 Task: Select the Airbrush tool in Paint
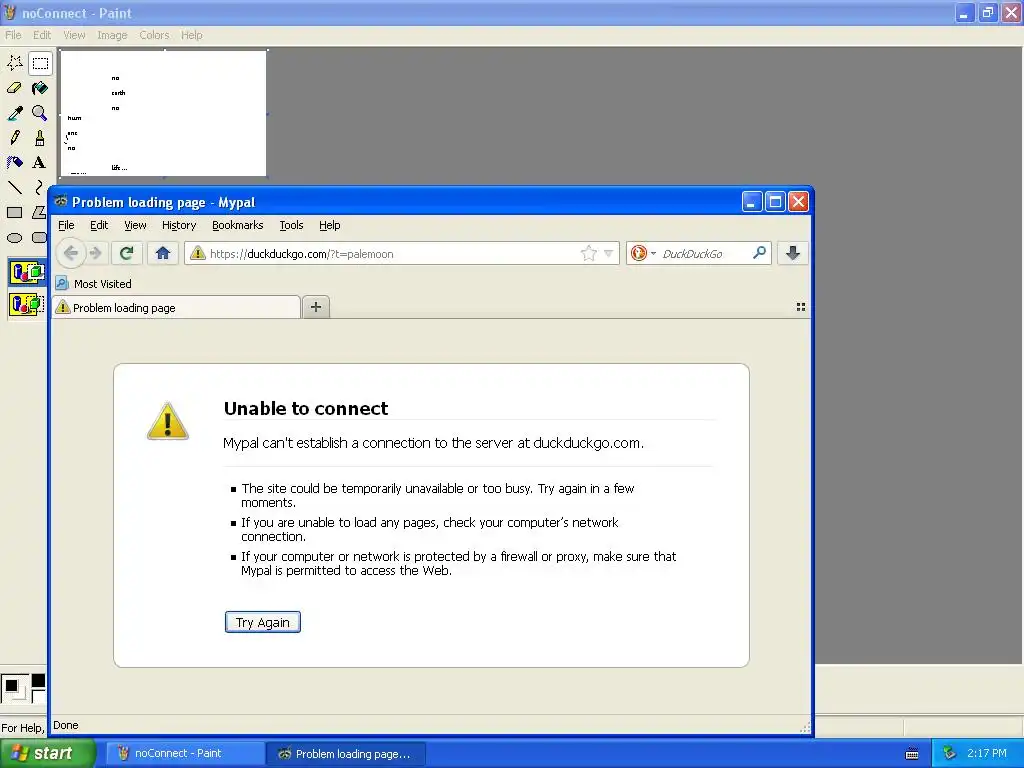point(14,163)
